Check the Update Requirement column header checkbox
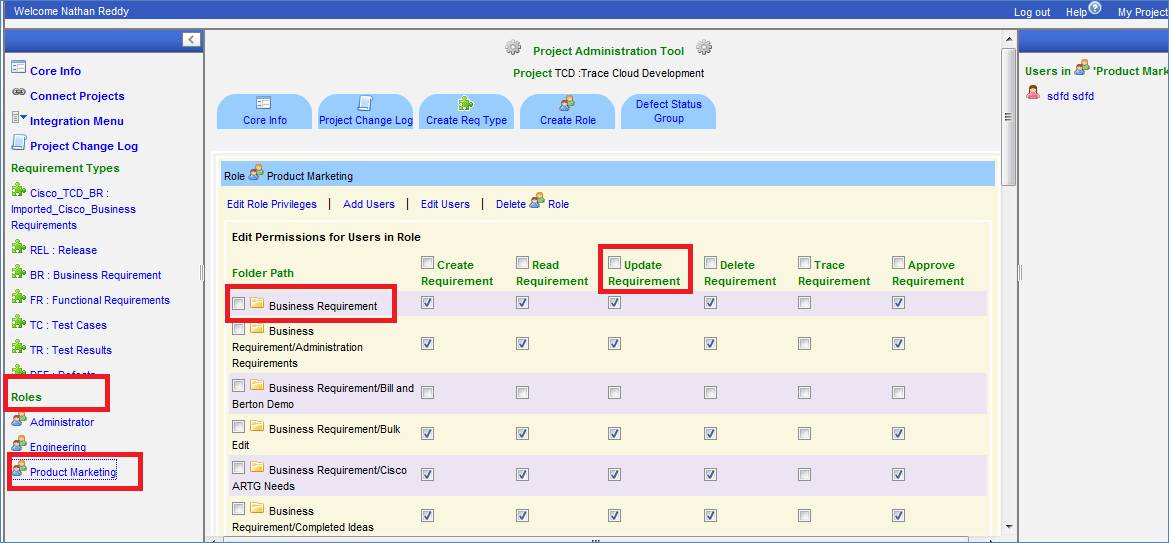The height and width of the screenshot is (543, 1169). click(x=614, y=263)
